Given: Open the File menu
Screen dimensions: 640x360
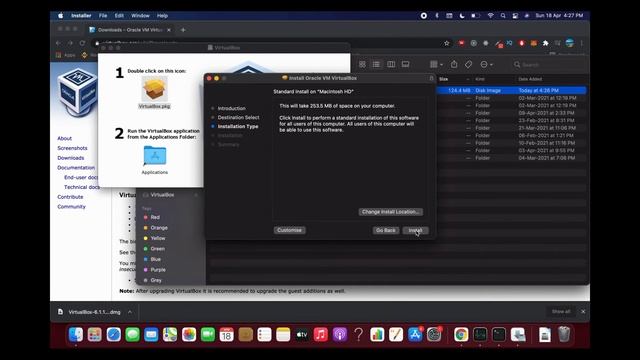Looking at the screenshot, I should coord(103,16).
